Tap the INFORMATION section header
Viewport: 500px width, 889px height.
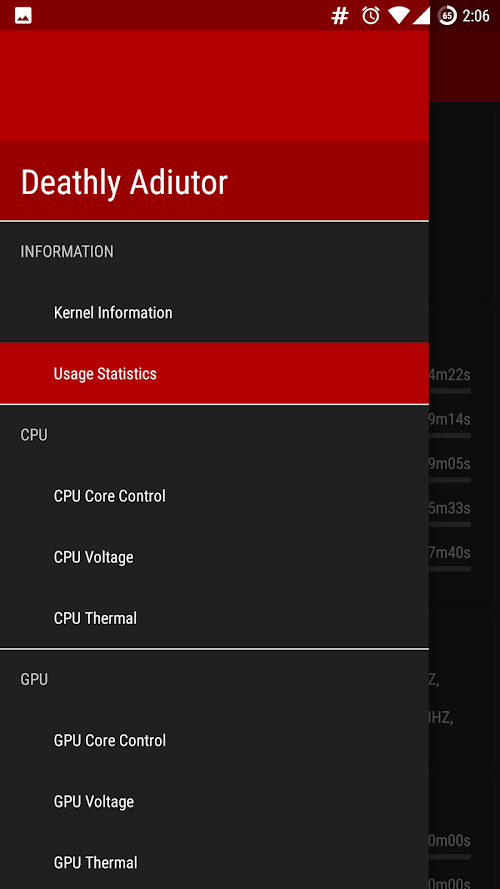67,251
